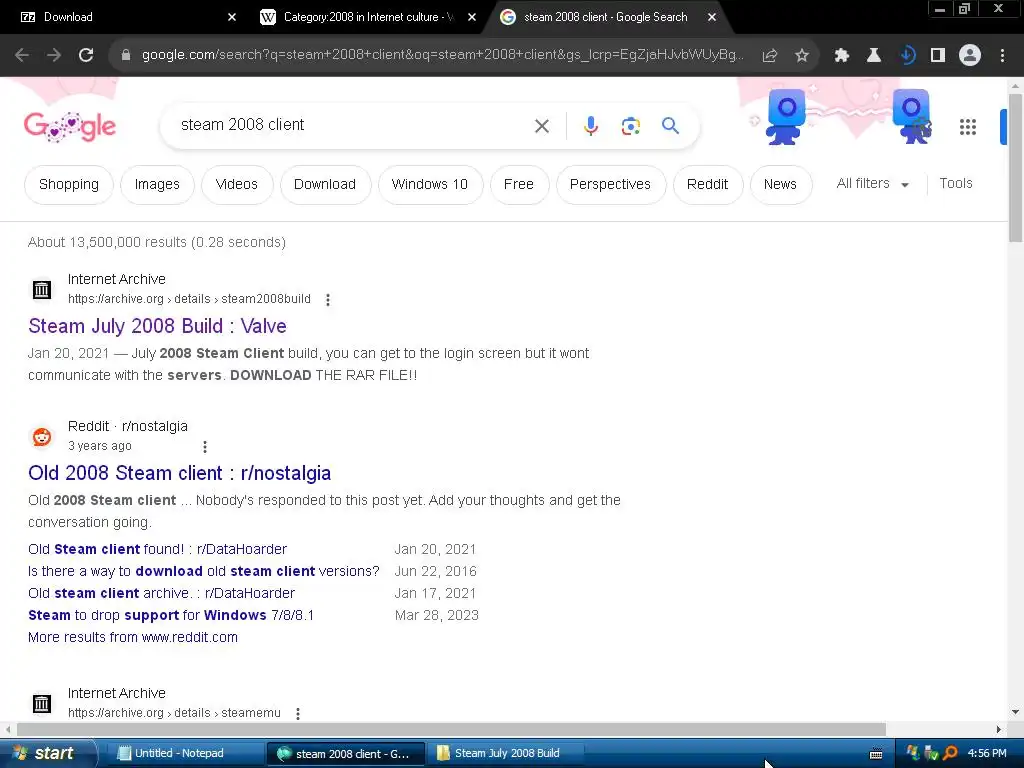The width and height of the screenshot is (1024, 768).
Task: Click the browser address bar URL
Action: point(442,55)
